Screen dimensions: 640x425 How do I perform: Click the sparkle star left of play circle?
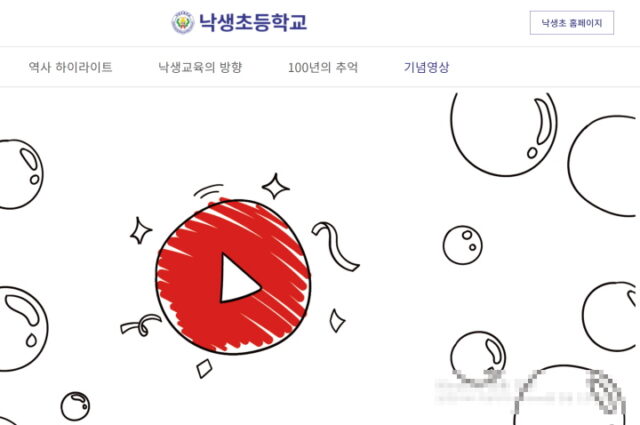point(140,231)
